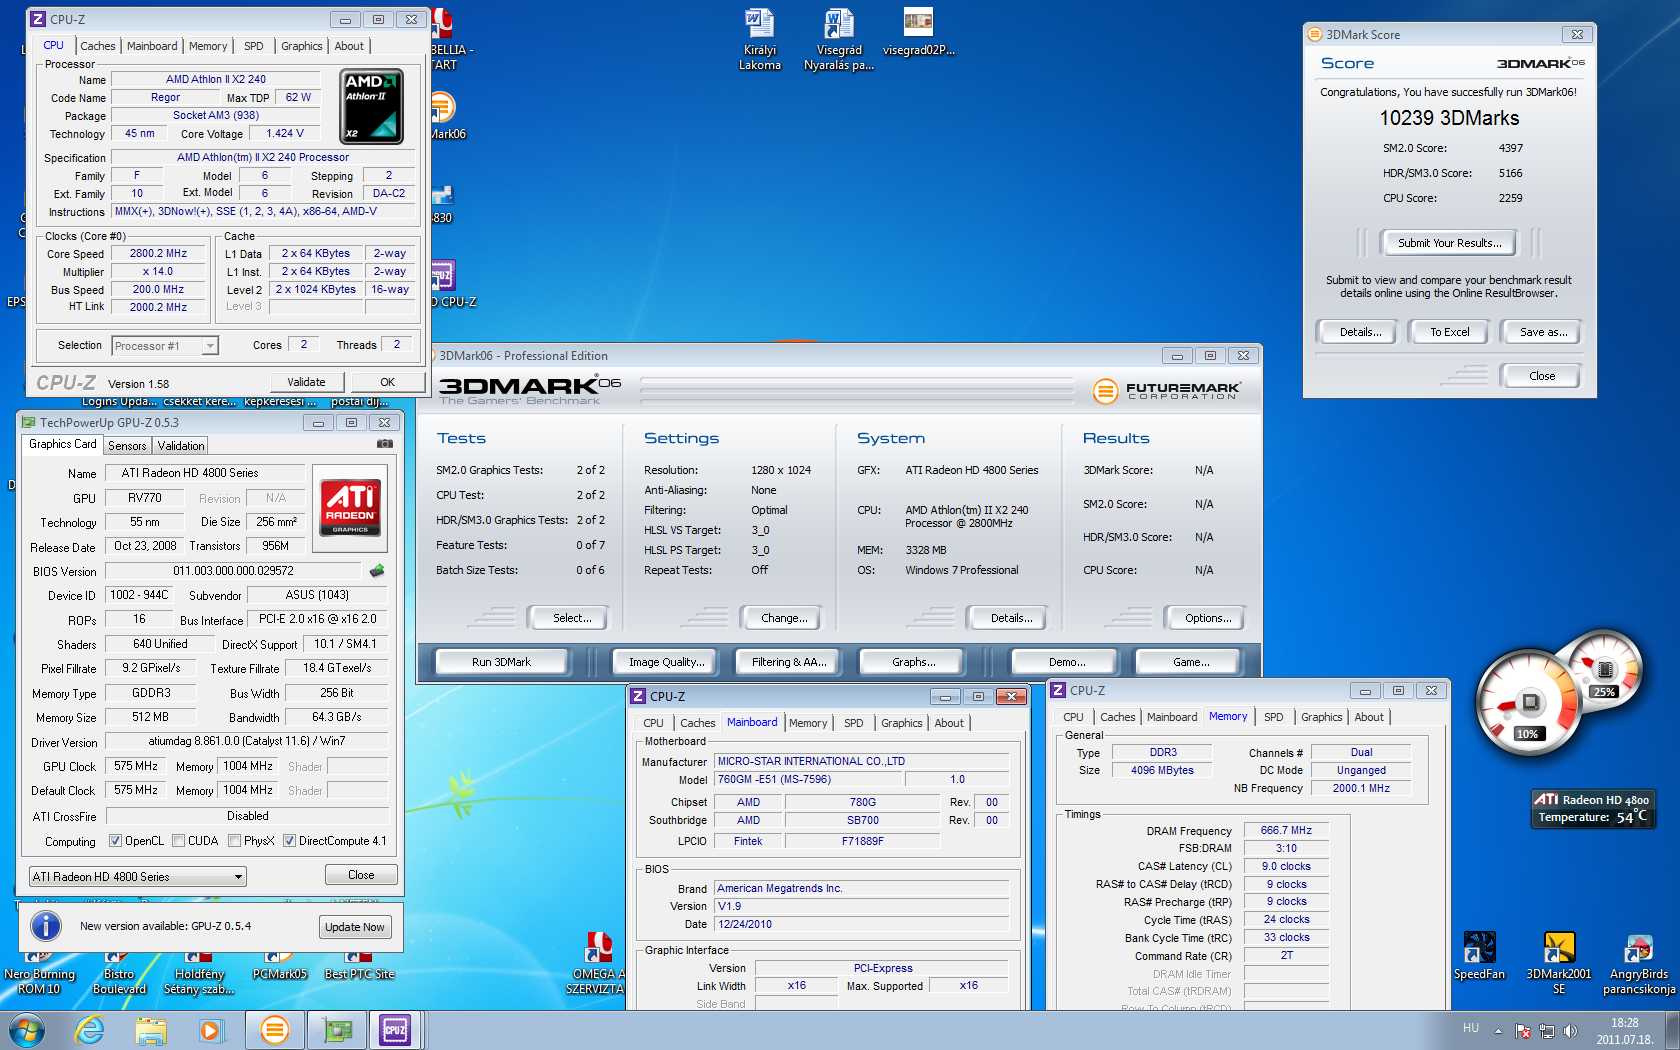
Task: Click the BIOS save icon in GPU-Z
Action: coord(377,571)
